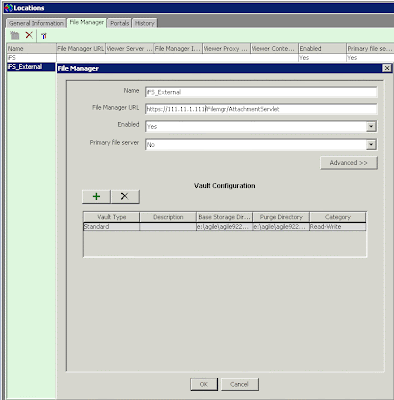The width and height of the screenshot is (394, 400).
Task: Click the red delete icon in the Locations toolbar
Action: click(x=29, y=35)
